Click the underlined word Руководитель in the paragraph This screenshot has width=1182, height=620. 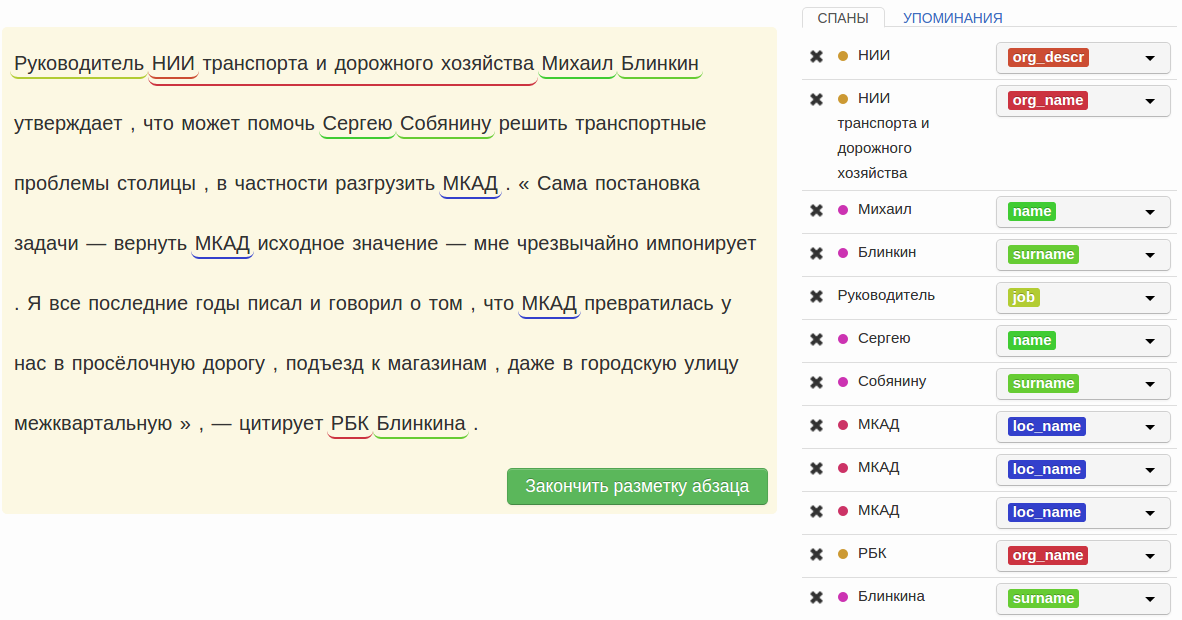[80, 65]
